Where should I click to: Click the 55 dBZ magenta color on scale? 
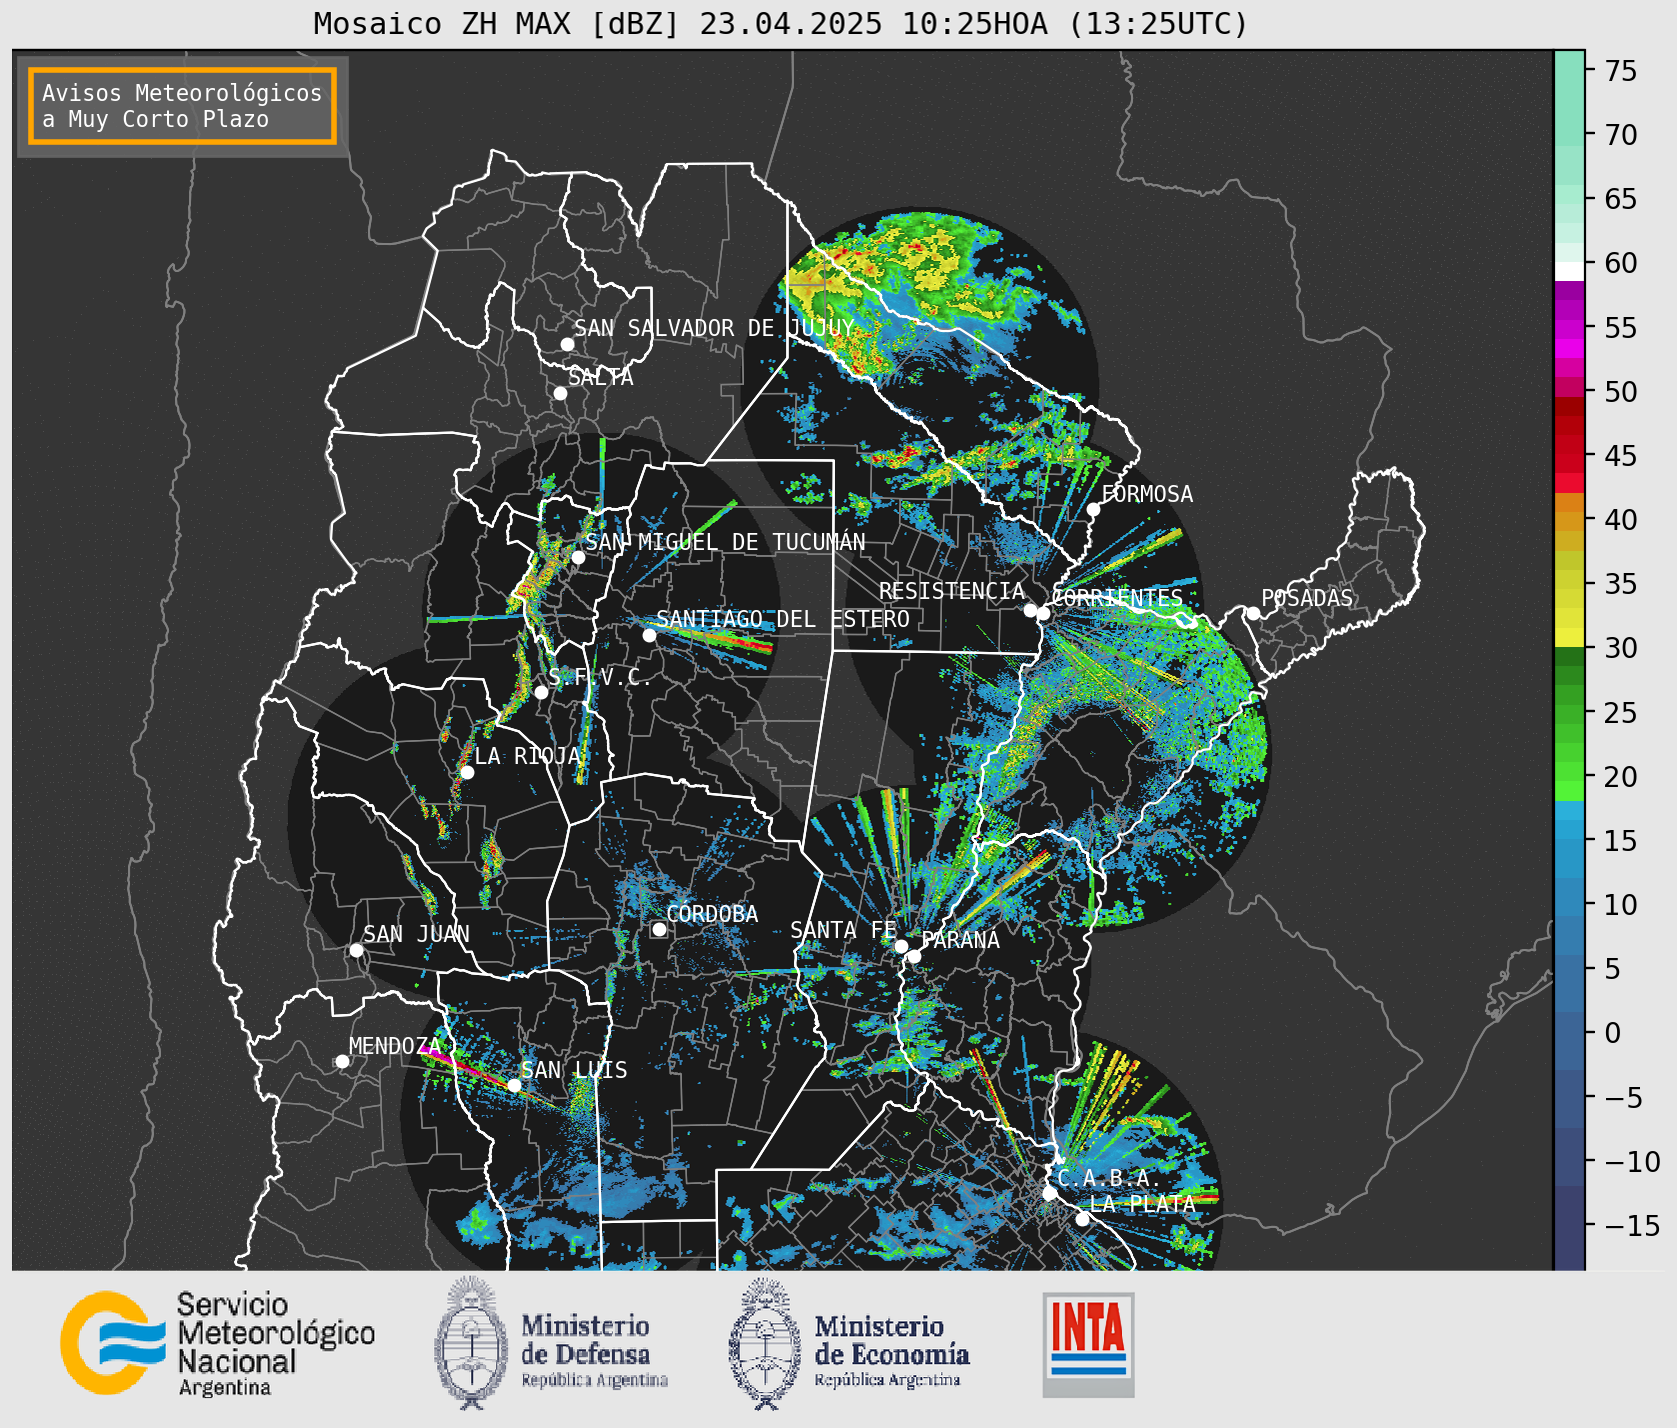(x=1569, y=328)
